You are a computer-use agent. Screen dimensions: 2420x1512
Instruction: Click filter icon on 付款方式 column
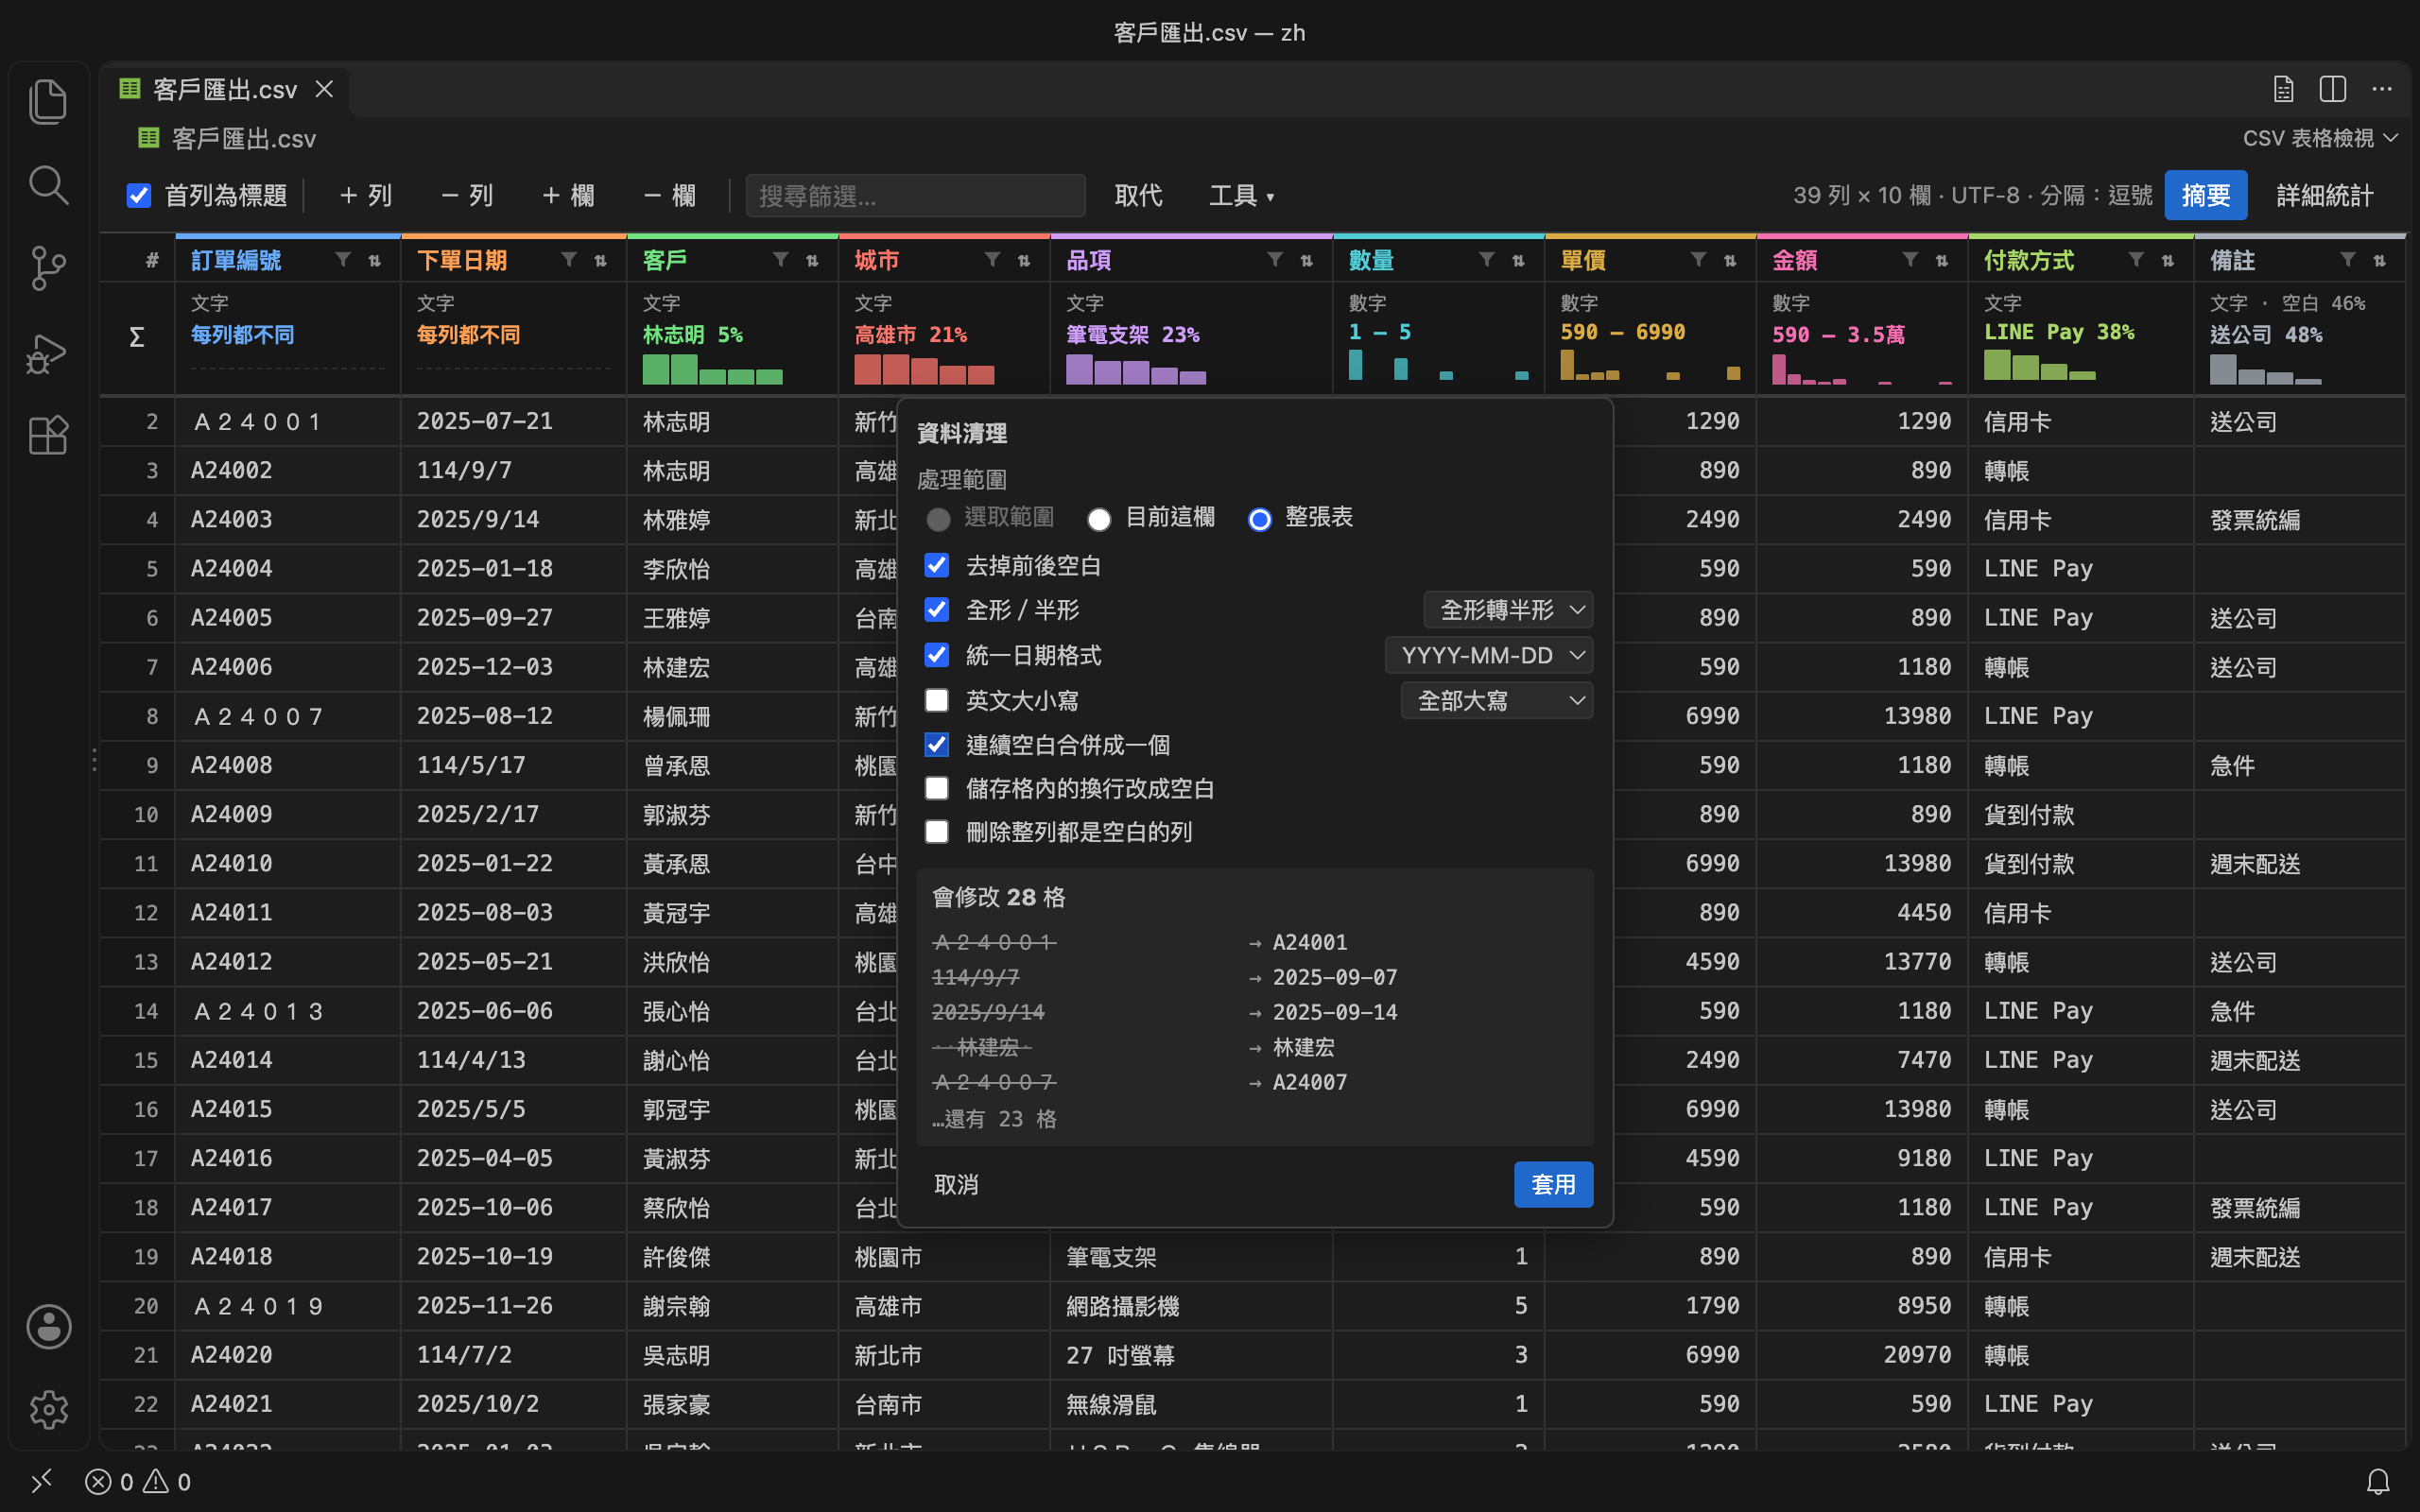[2136, 260]
